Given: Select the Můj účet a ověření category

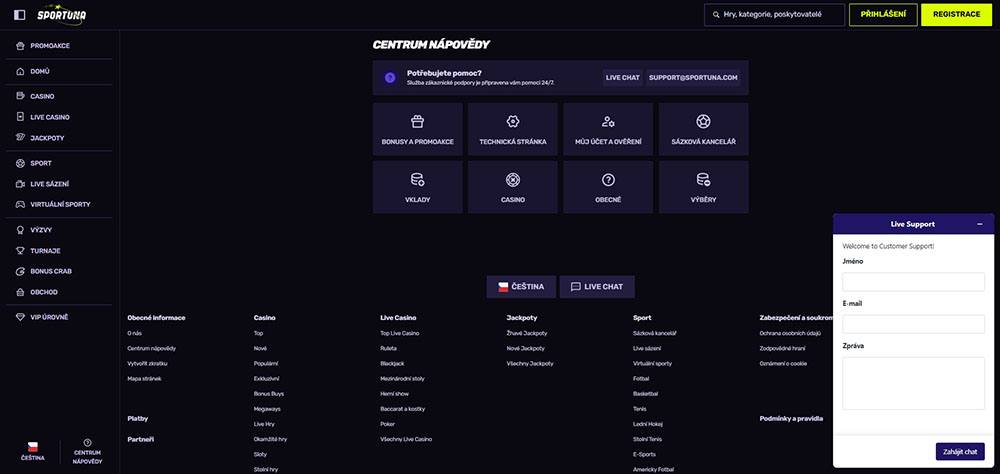Looking at the screenshot, I should click(608, 129).
